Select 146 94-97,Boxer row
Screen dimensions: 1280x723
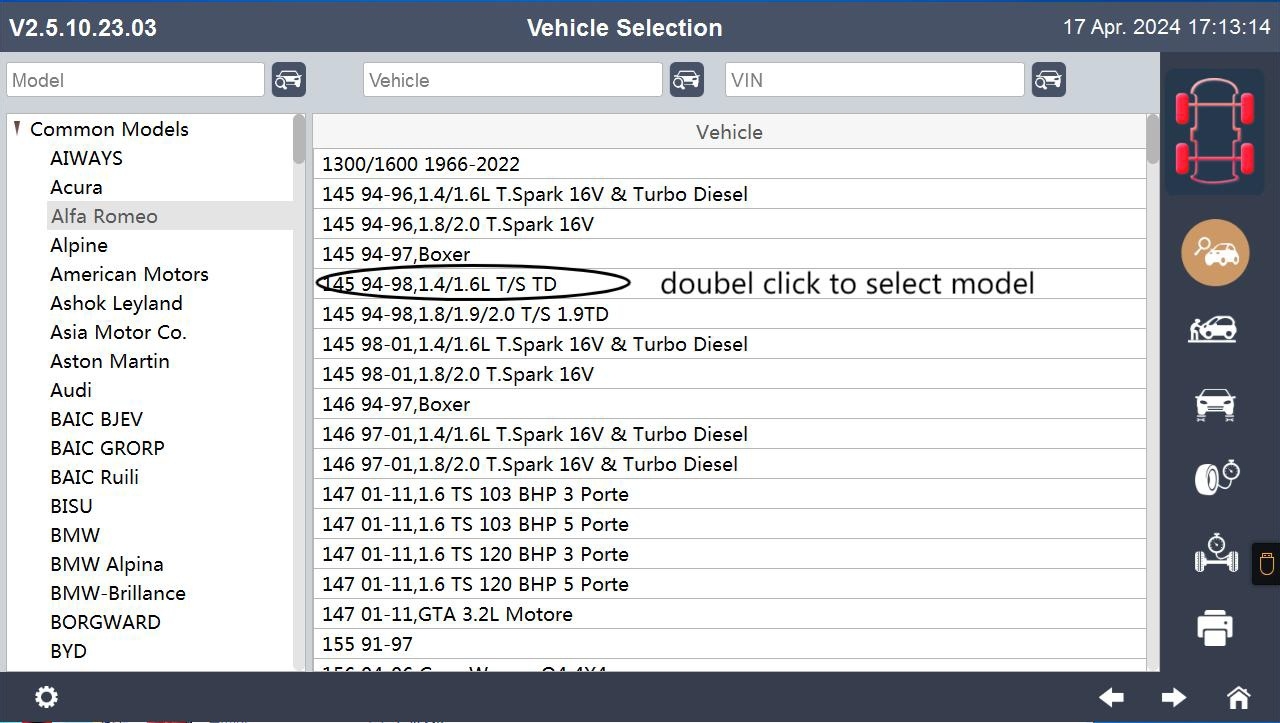click(729, 404)
